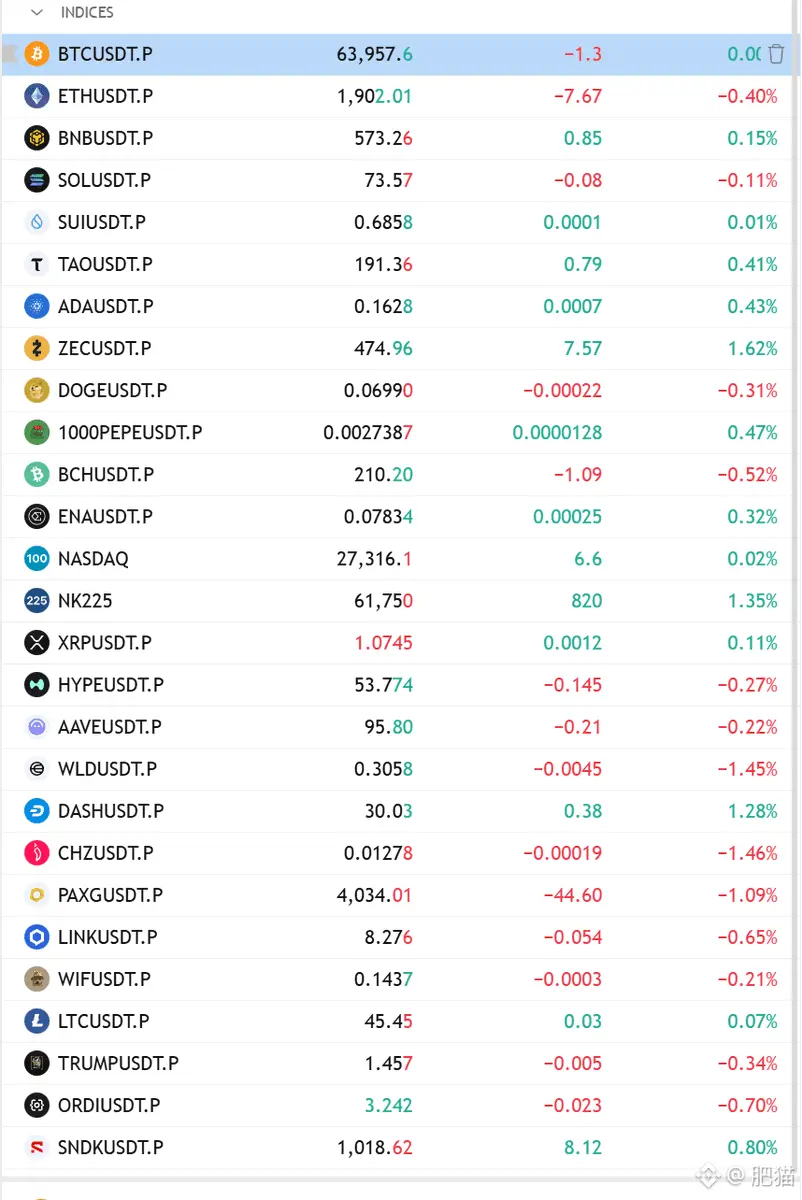Open the PAXGUSDT.P symbol
Screen dimensions: 802x1200
pyautogui.click(x=110, y=895)
